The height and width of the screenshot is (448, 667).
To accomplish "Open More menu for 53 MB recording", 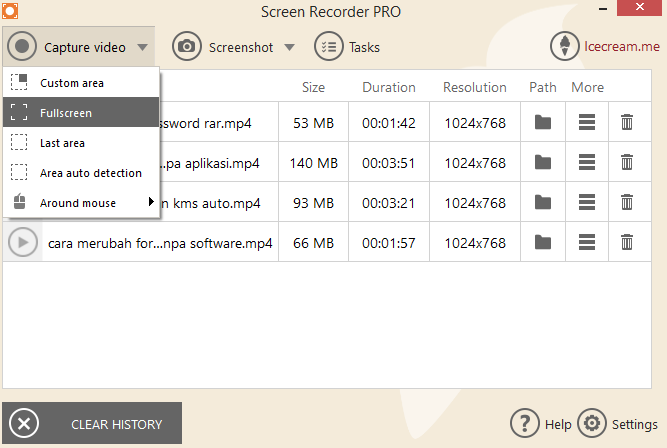I will click(587, 123).
